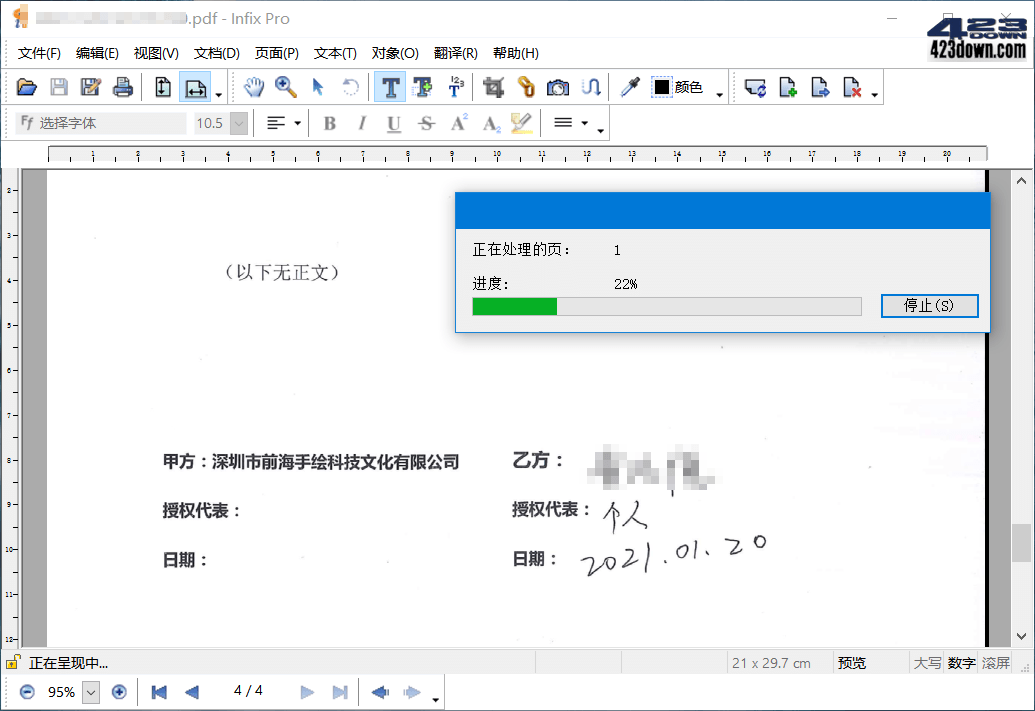This screenshot has height=711, width=1035.
Task: Click the 选择字体 font name field
Action: coord(100,122)
